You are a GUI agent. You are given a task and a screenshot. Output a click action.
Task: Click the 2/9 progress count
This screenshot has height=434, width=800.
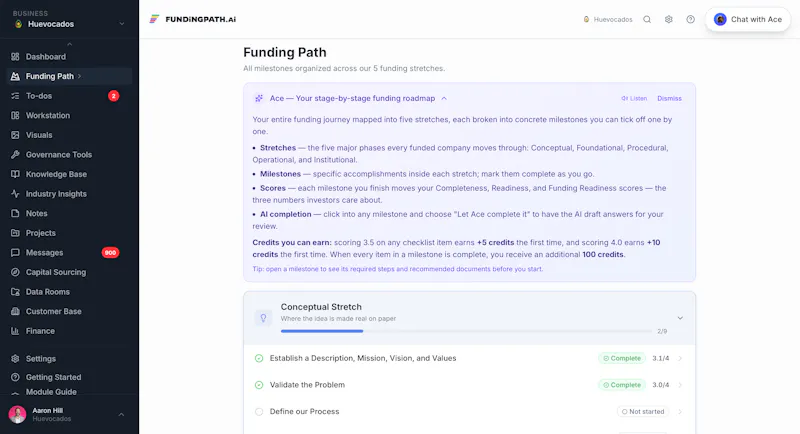[x=662, y=331]
